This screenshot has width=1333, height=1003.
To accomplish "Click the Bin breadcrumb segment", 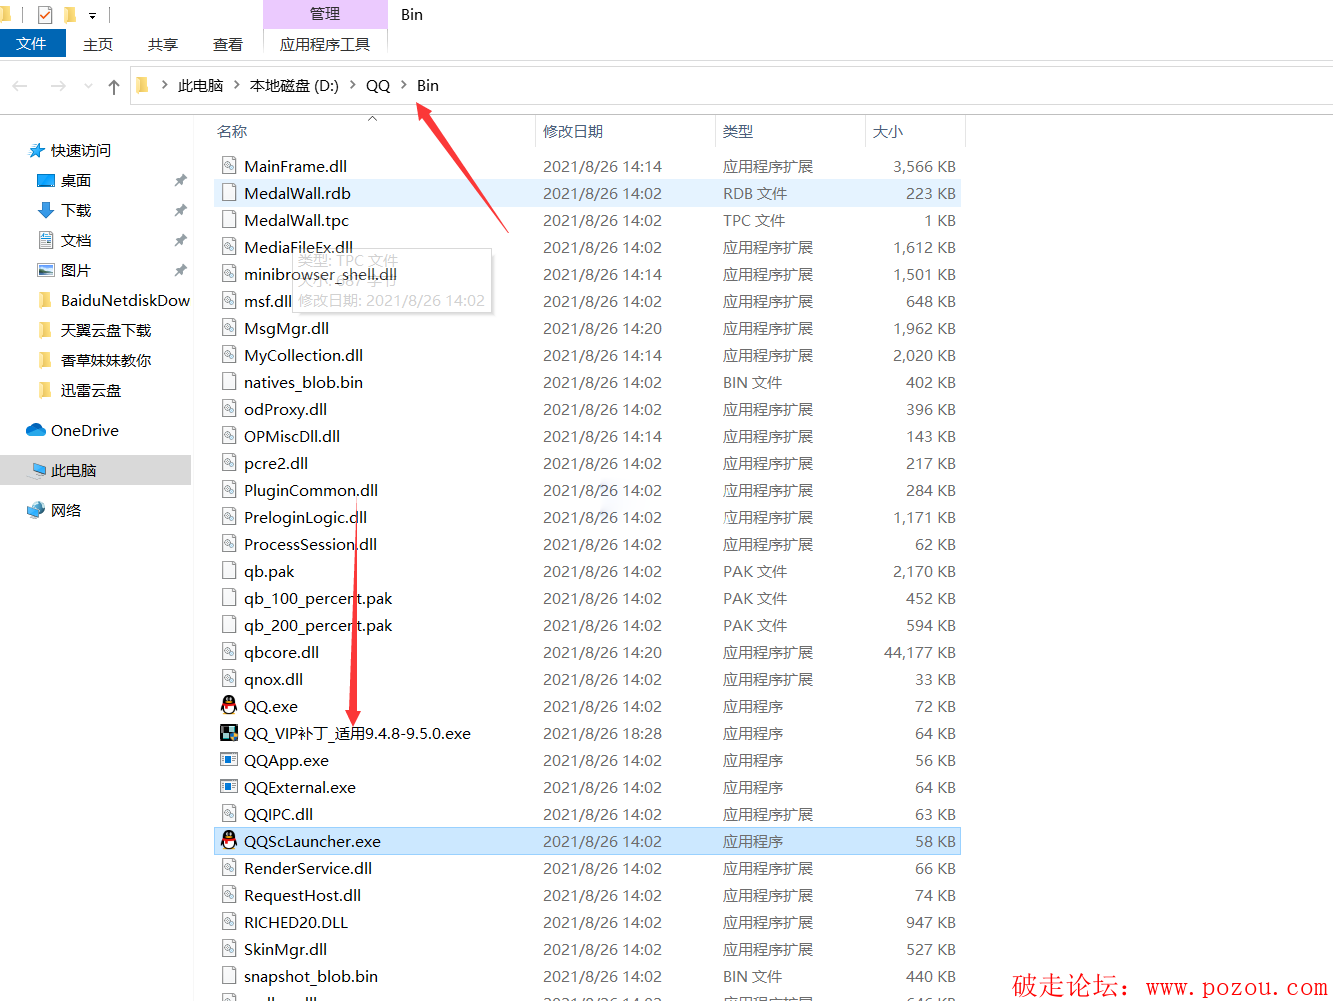I will click(428, 86).
